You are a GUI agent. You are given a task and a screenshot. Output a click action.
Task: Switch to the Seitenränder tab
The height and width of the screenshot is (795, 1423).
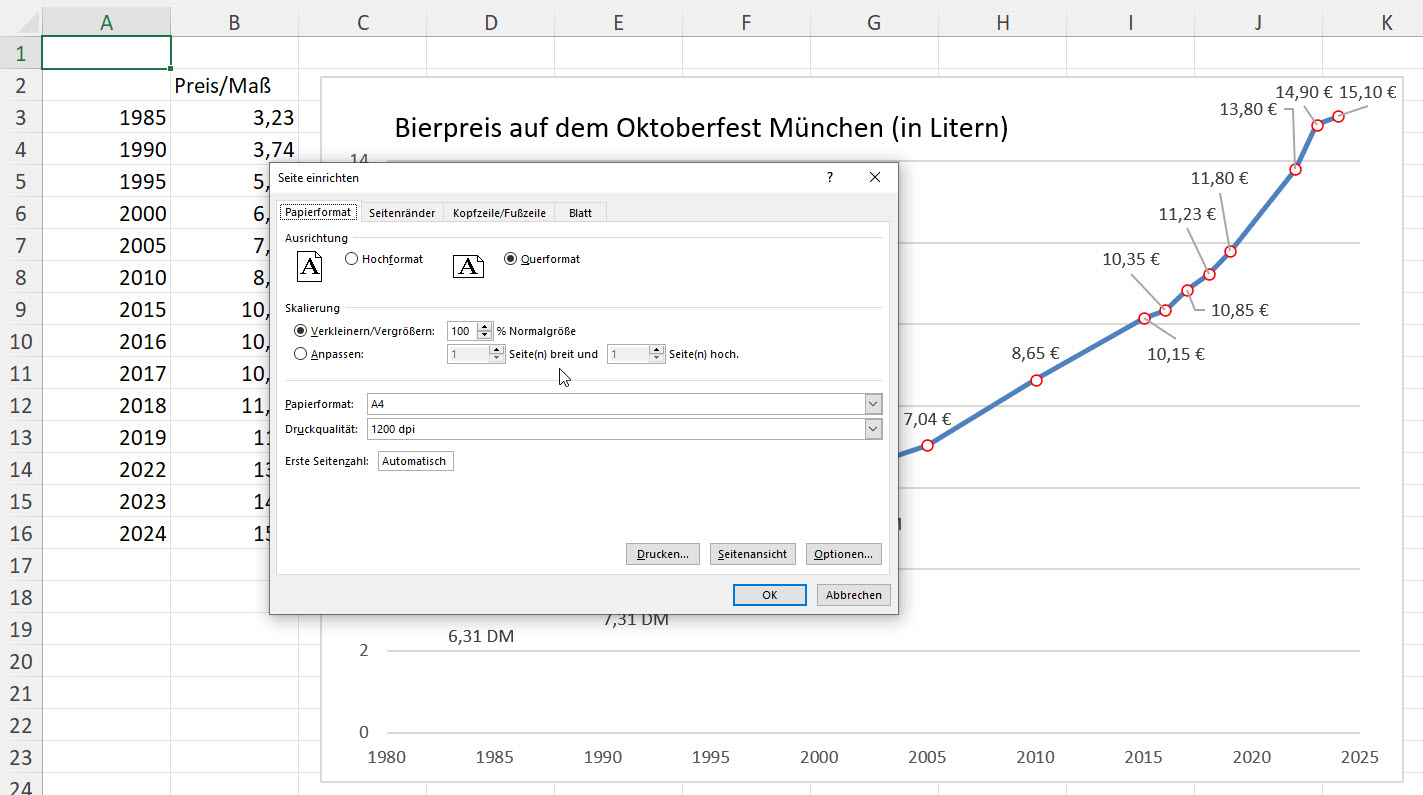pos(401,213)
